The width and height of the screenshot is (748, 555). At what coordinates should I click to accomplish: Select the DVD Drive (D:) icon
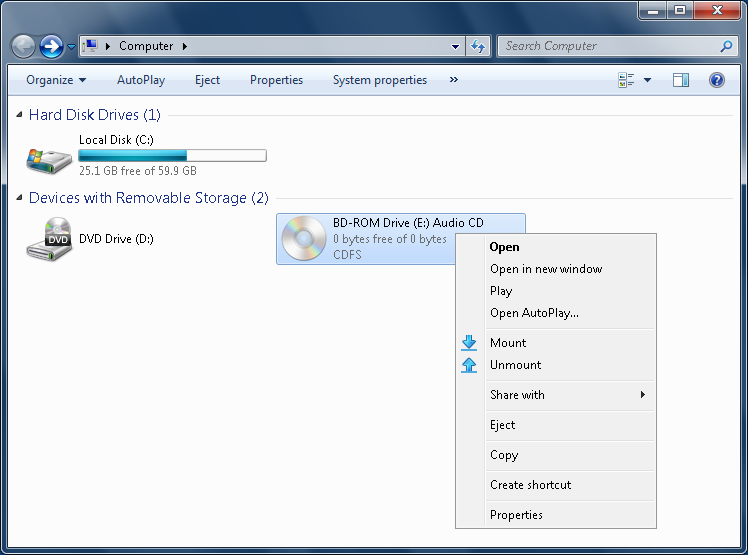[x=49, y=239]
